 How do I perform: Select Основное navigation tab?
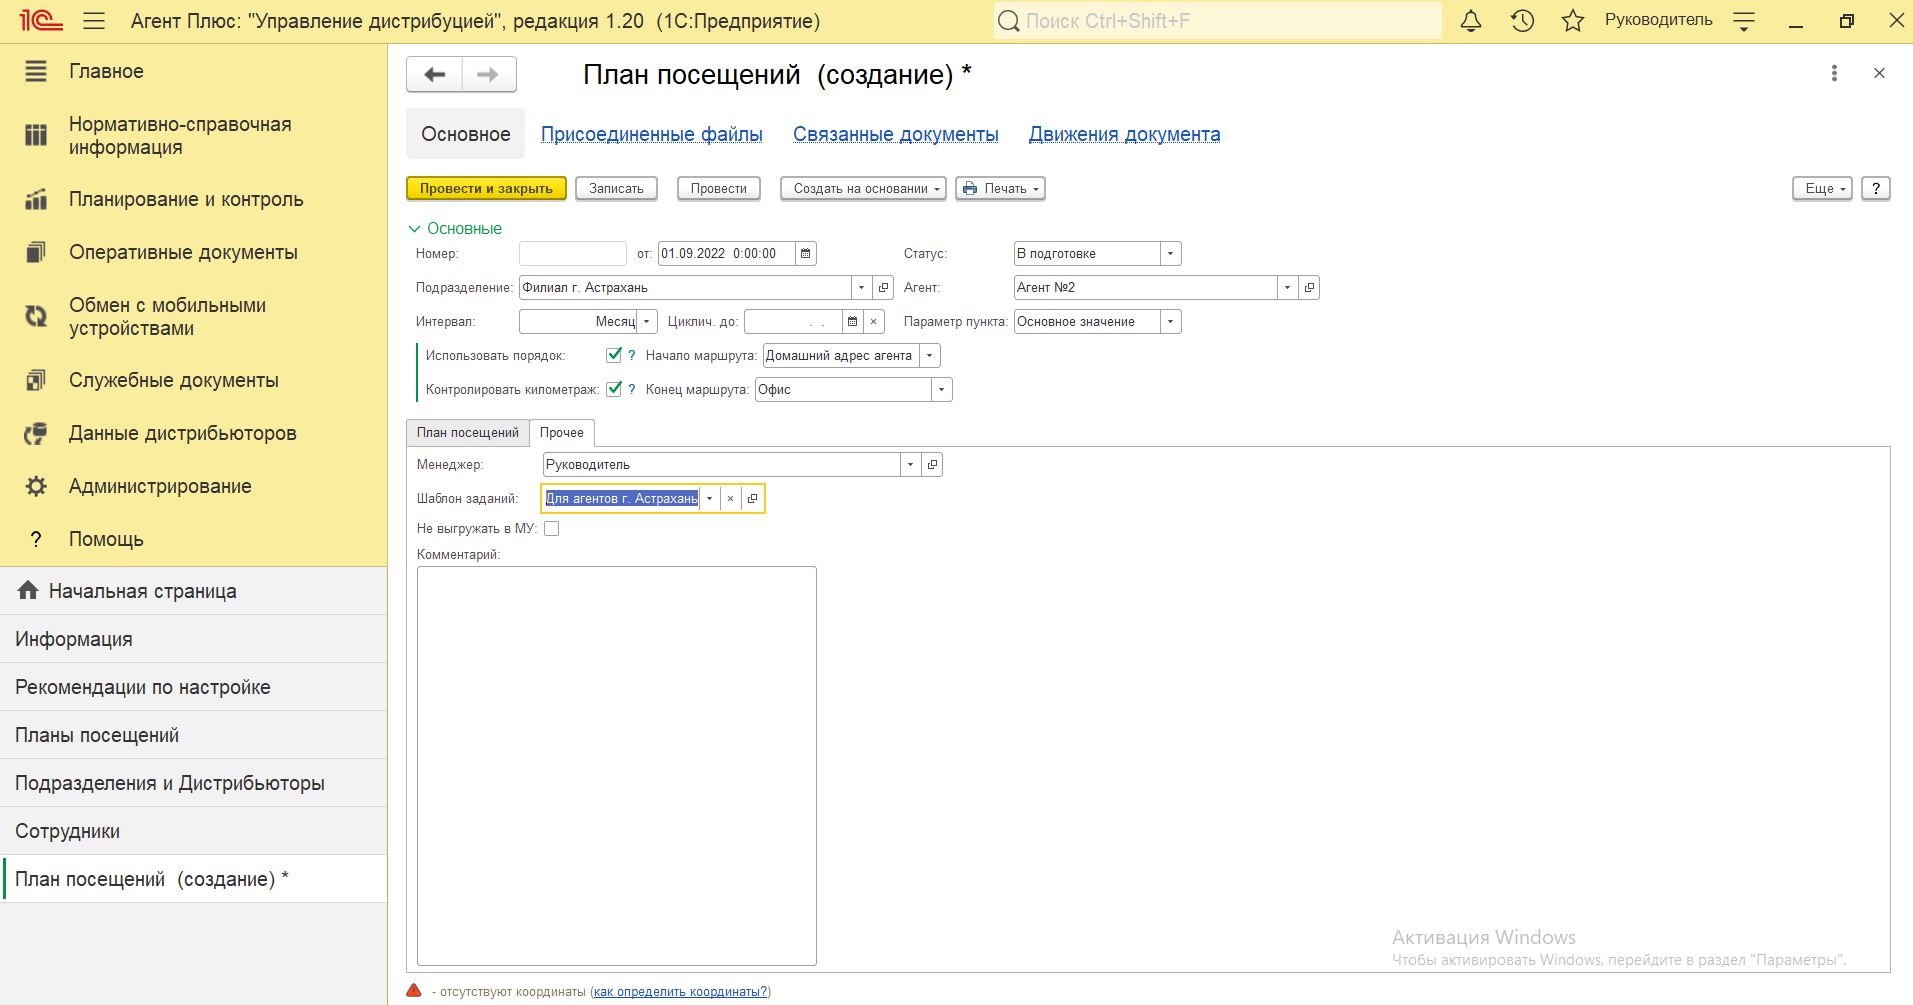(466, 134)
